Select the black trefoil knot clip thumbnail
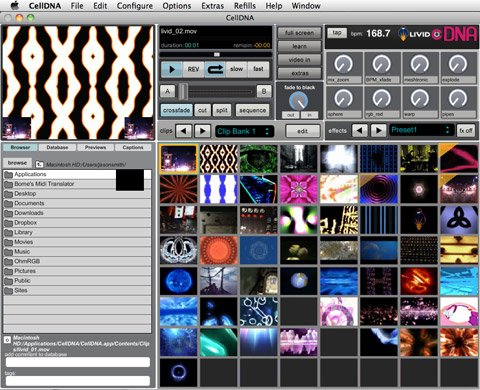 pos(459,220)
